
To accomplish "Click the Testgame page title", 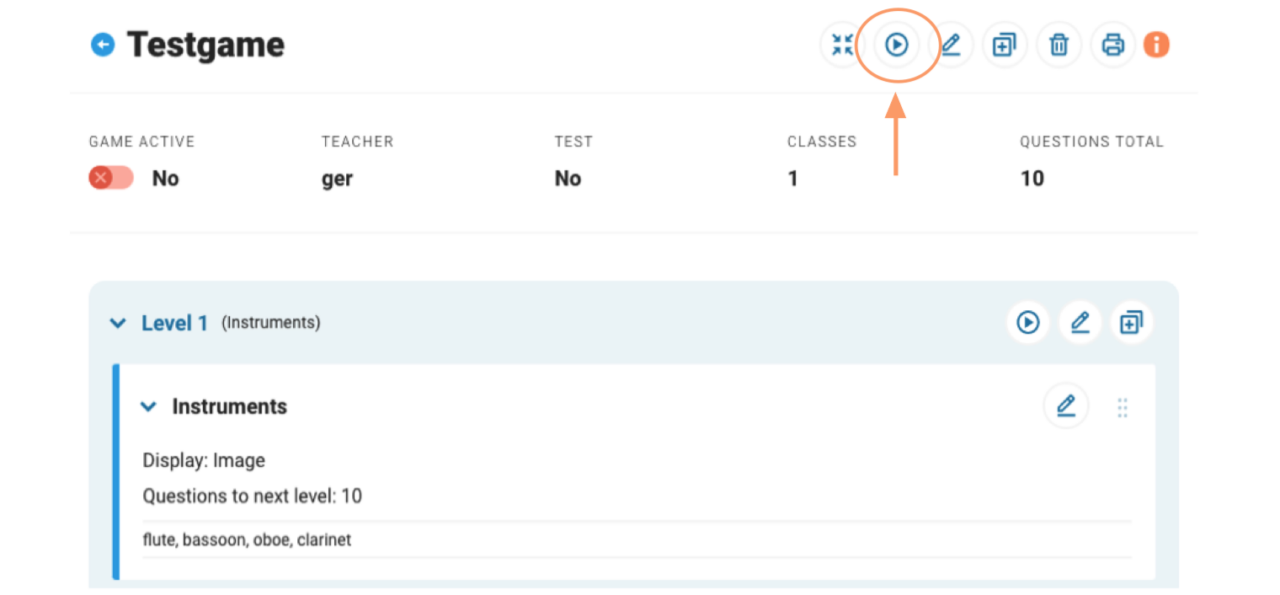I will 206,45.
